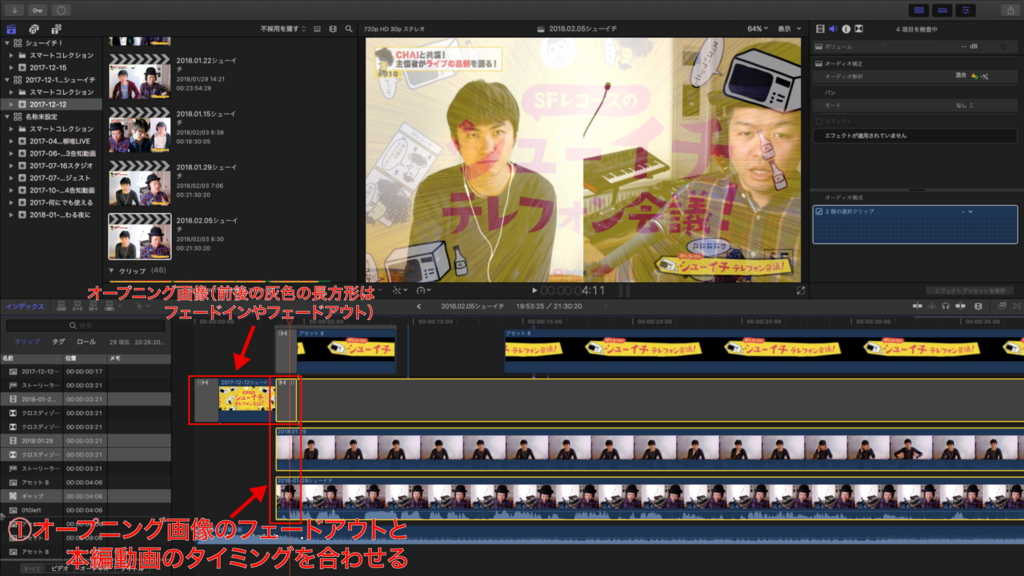This screenshot has width=1024, height=576.
Task: Collapse the クリップ (46) section
Action: coord(111,270)
